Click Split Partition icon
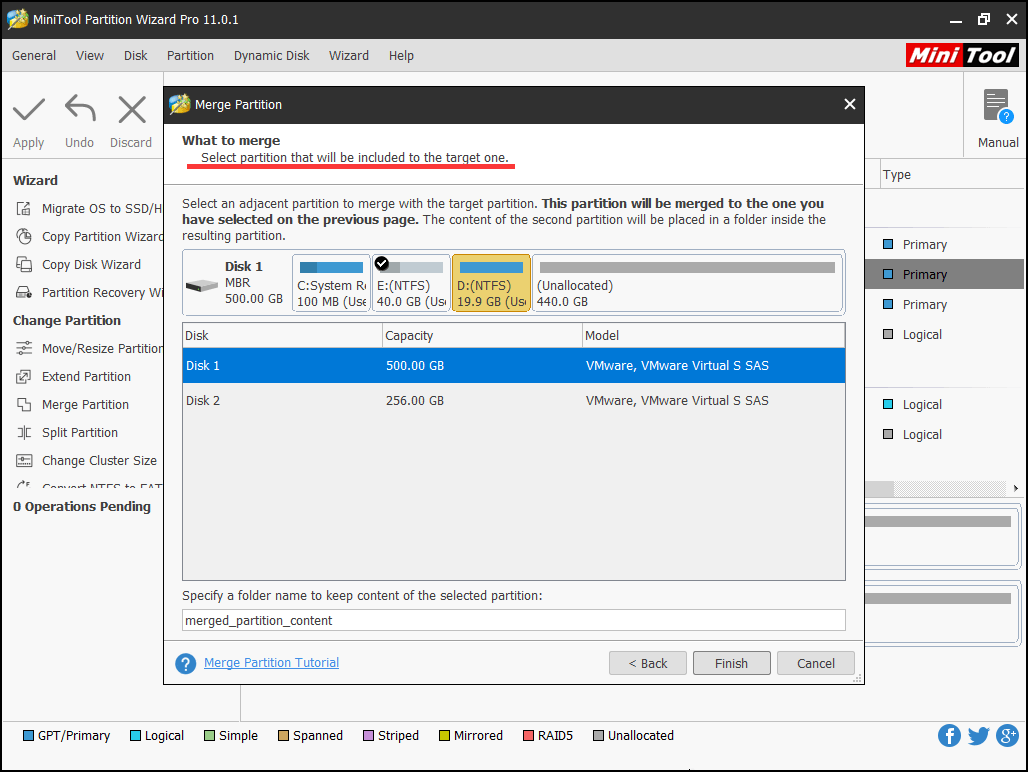This screenshot has height=772, width=1028. [x=24, y=433]
